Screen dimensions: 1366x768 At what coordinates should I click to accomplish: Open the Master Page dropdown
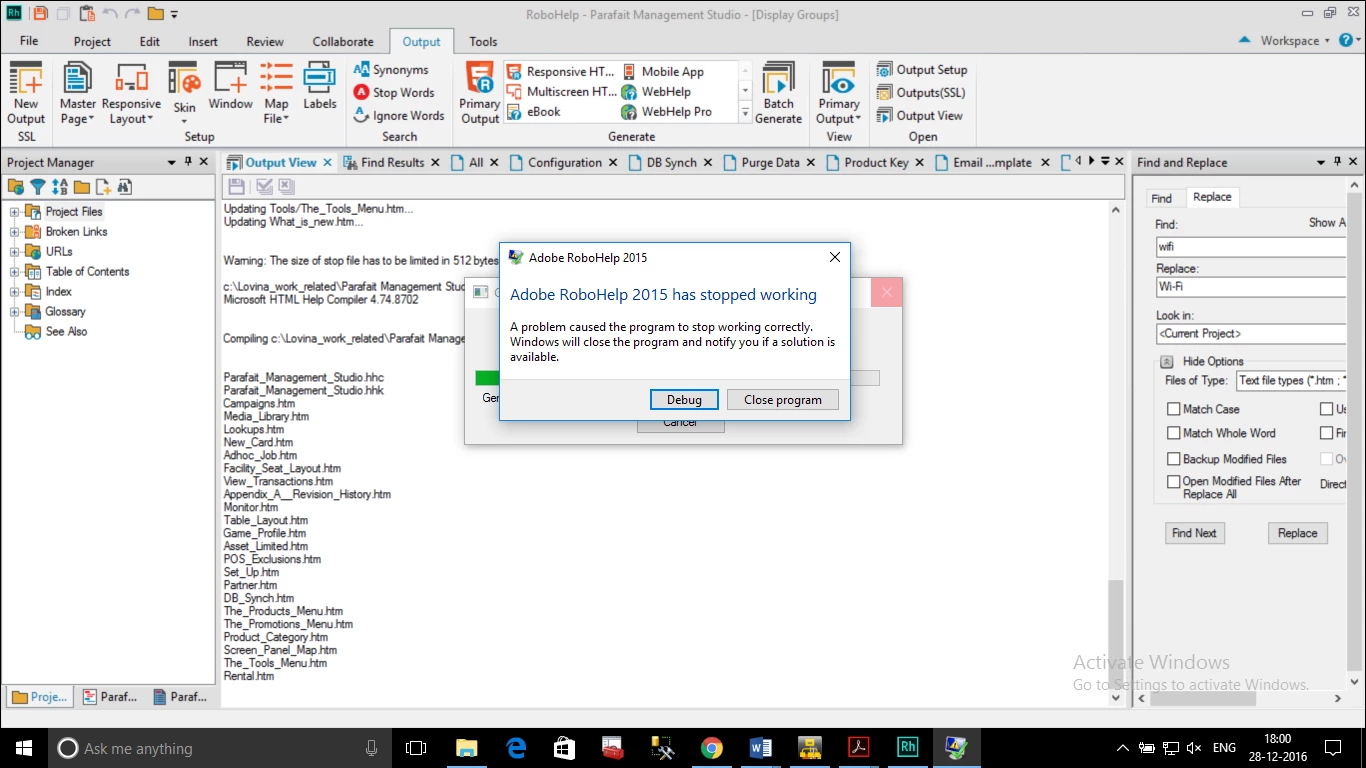(x=77, y=93)
